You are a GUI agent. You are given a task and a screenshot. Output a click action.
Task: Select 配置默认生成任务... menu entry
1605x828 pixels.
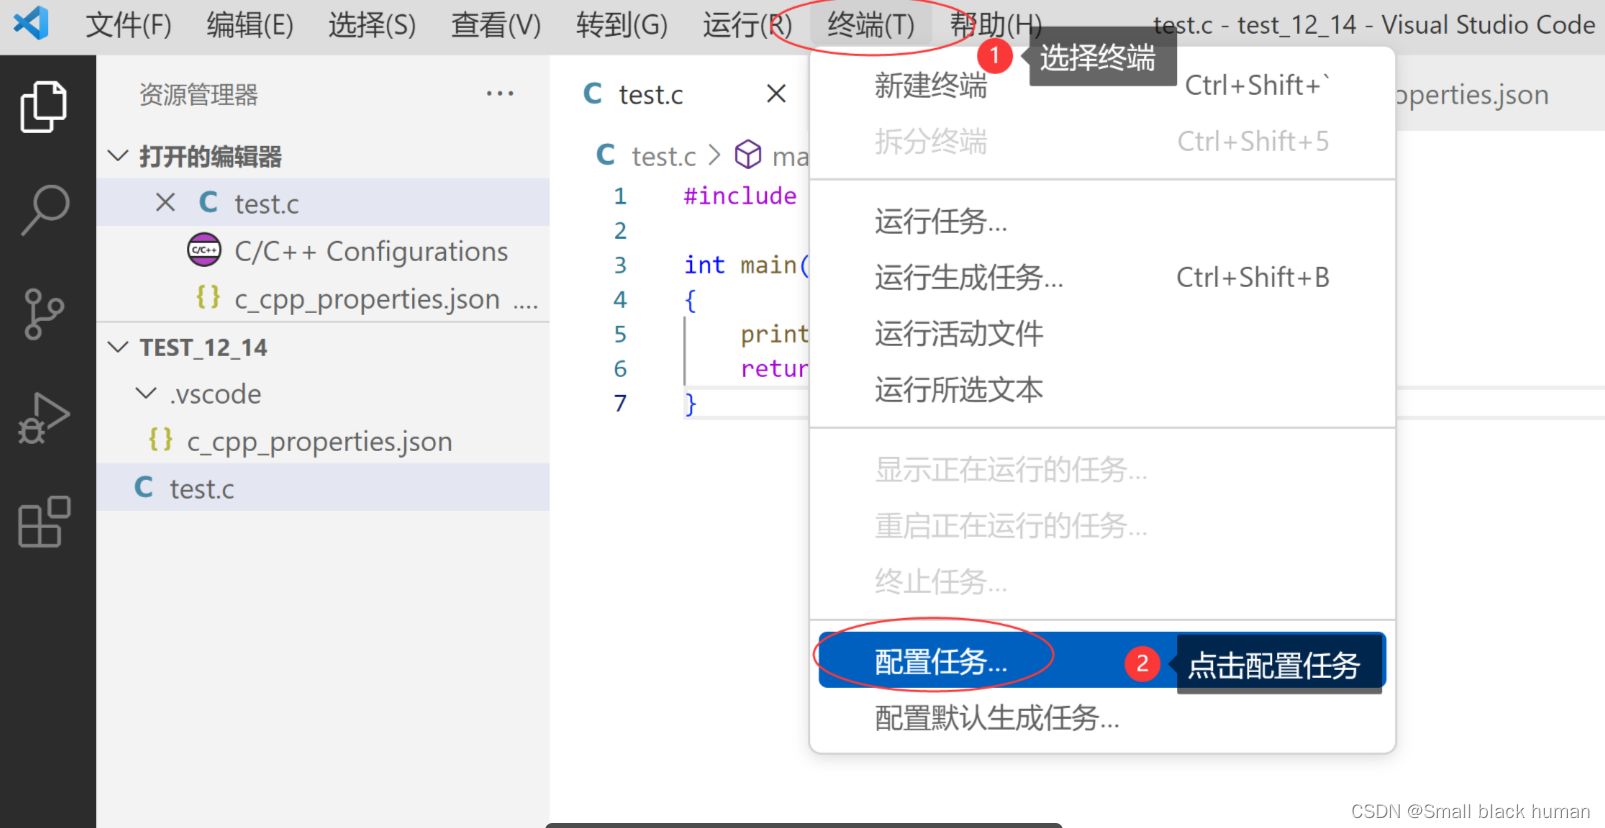pyautogui.click(x=1102, y=717)
